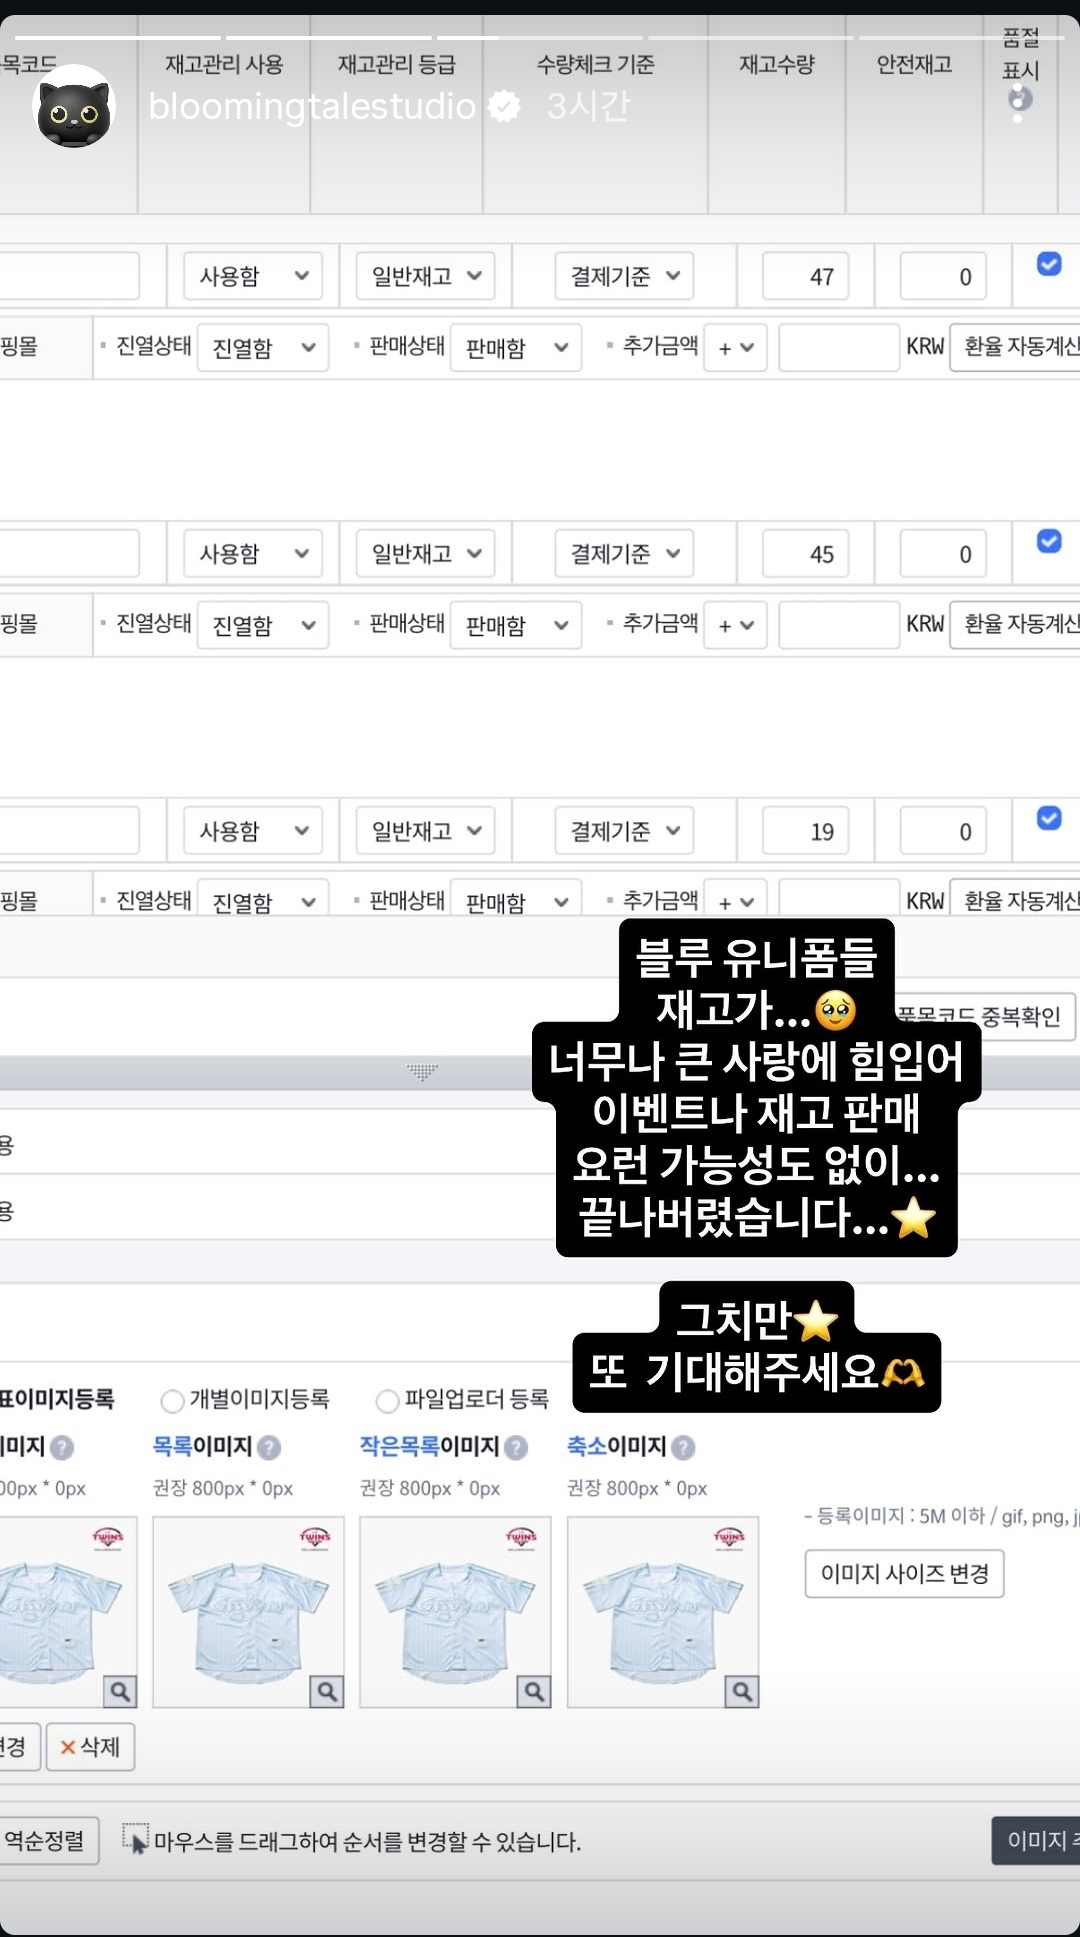Click the 역순정렬 button

[49, 1841]
